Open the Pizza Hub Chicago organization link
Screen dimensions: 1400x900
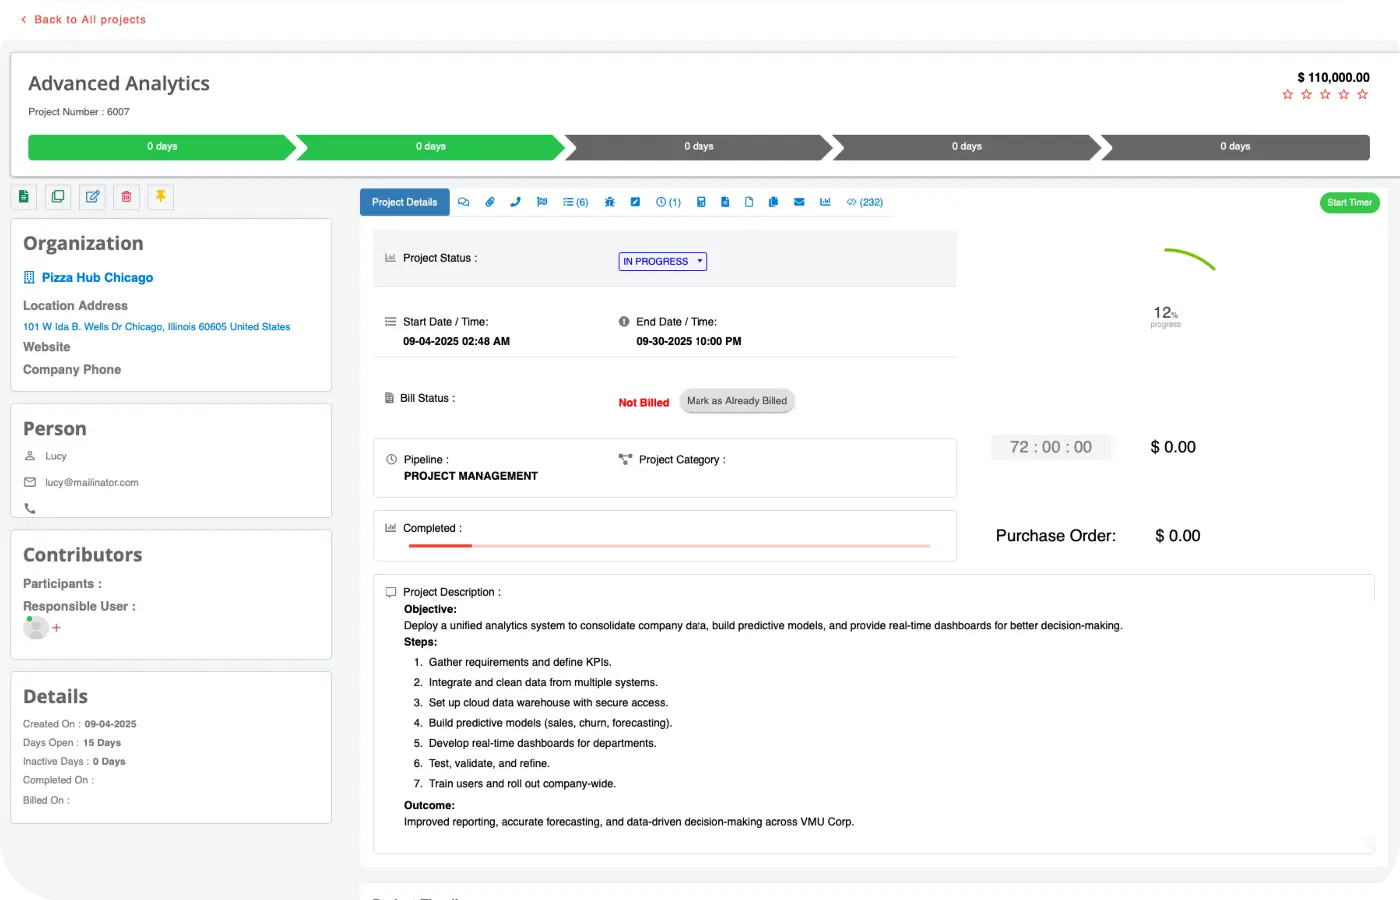(x=97, y=278)
